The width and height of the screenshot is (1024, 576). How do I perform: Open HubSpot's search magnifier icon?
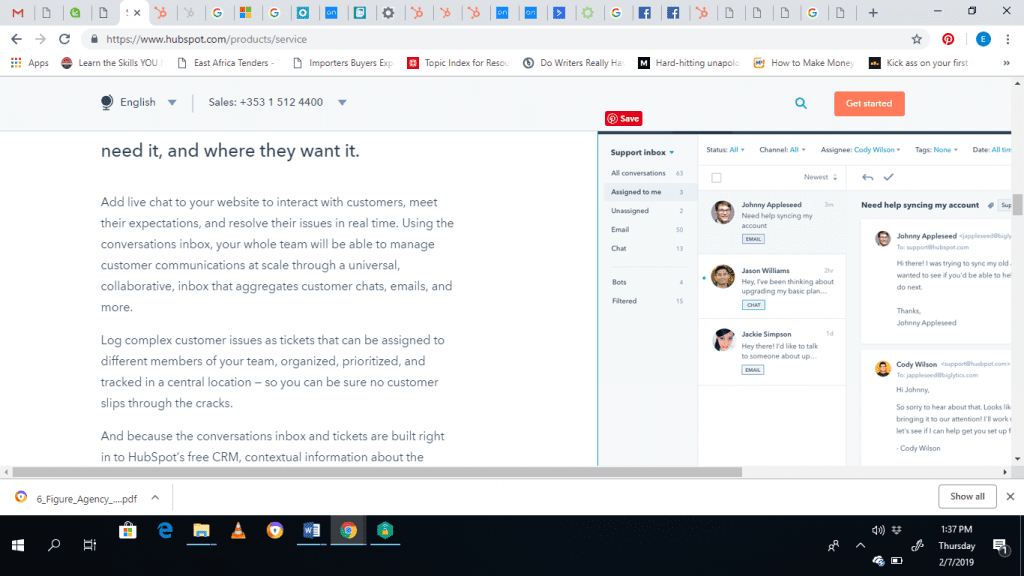coord(800,103)
